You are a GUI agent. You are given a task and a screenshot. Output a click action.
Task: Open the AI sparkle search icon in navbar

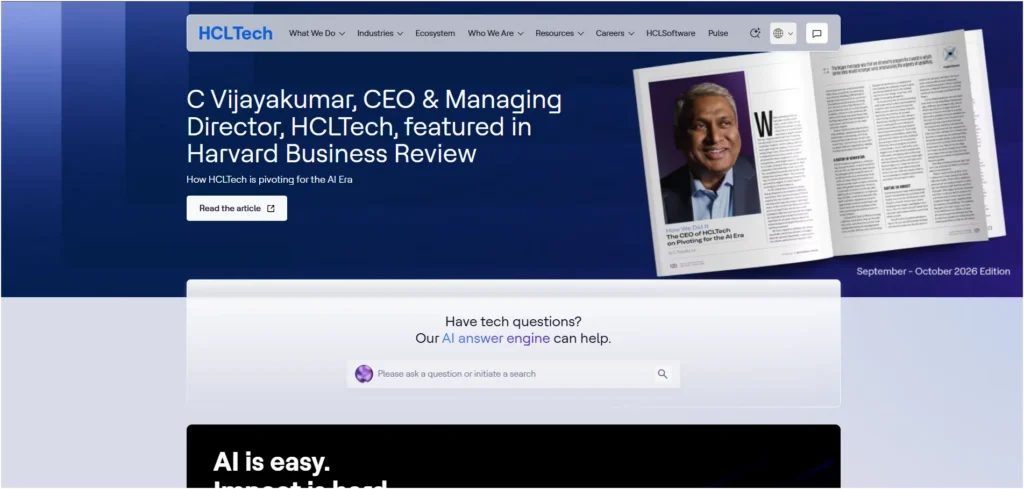755,33
